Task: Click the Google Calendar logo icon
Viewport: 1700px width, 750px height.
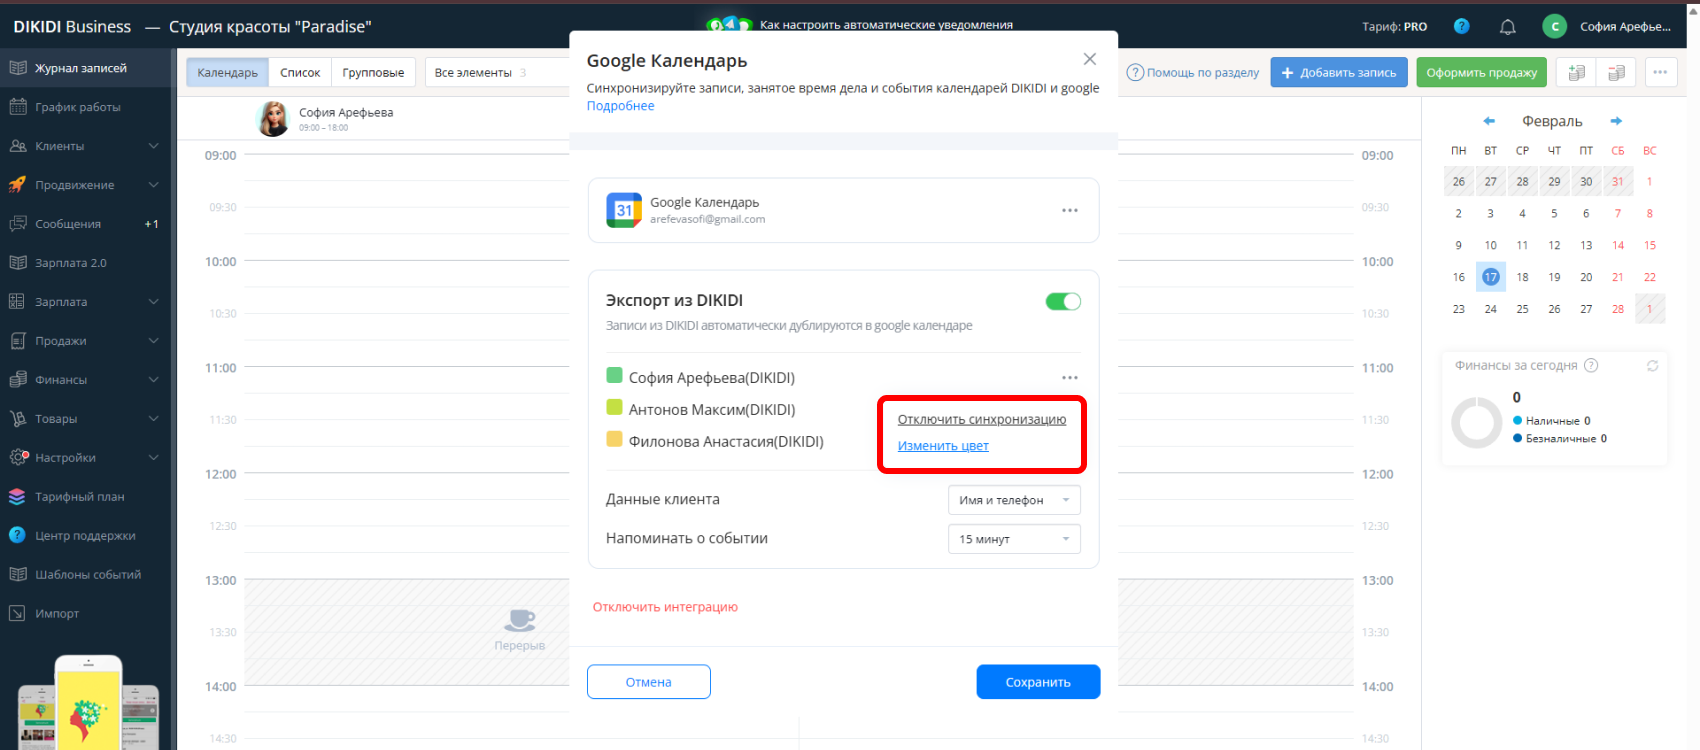Action: point(624,210)
